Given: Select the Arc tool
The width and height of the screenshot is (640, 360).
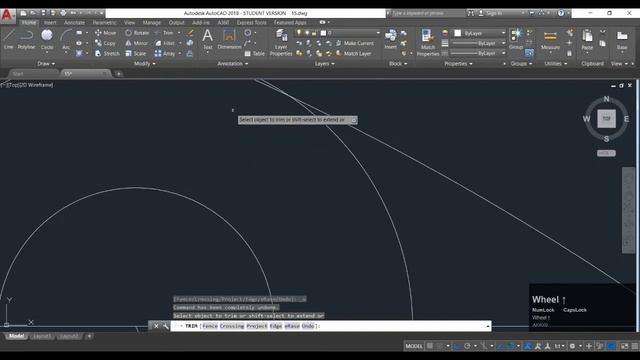Looking at the screenshot, I should (66, 39).
